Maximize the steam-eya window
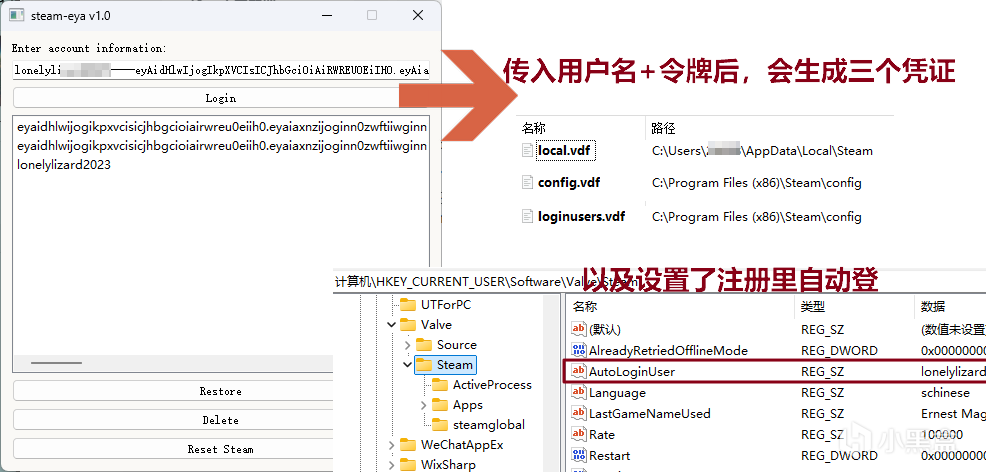Viewport: 986px width, 472px height. pos(372,15)
